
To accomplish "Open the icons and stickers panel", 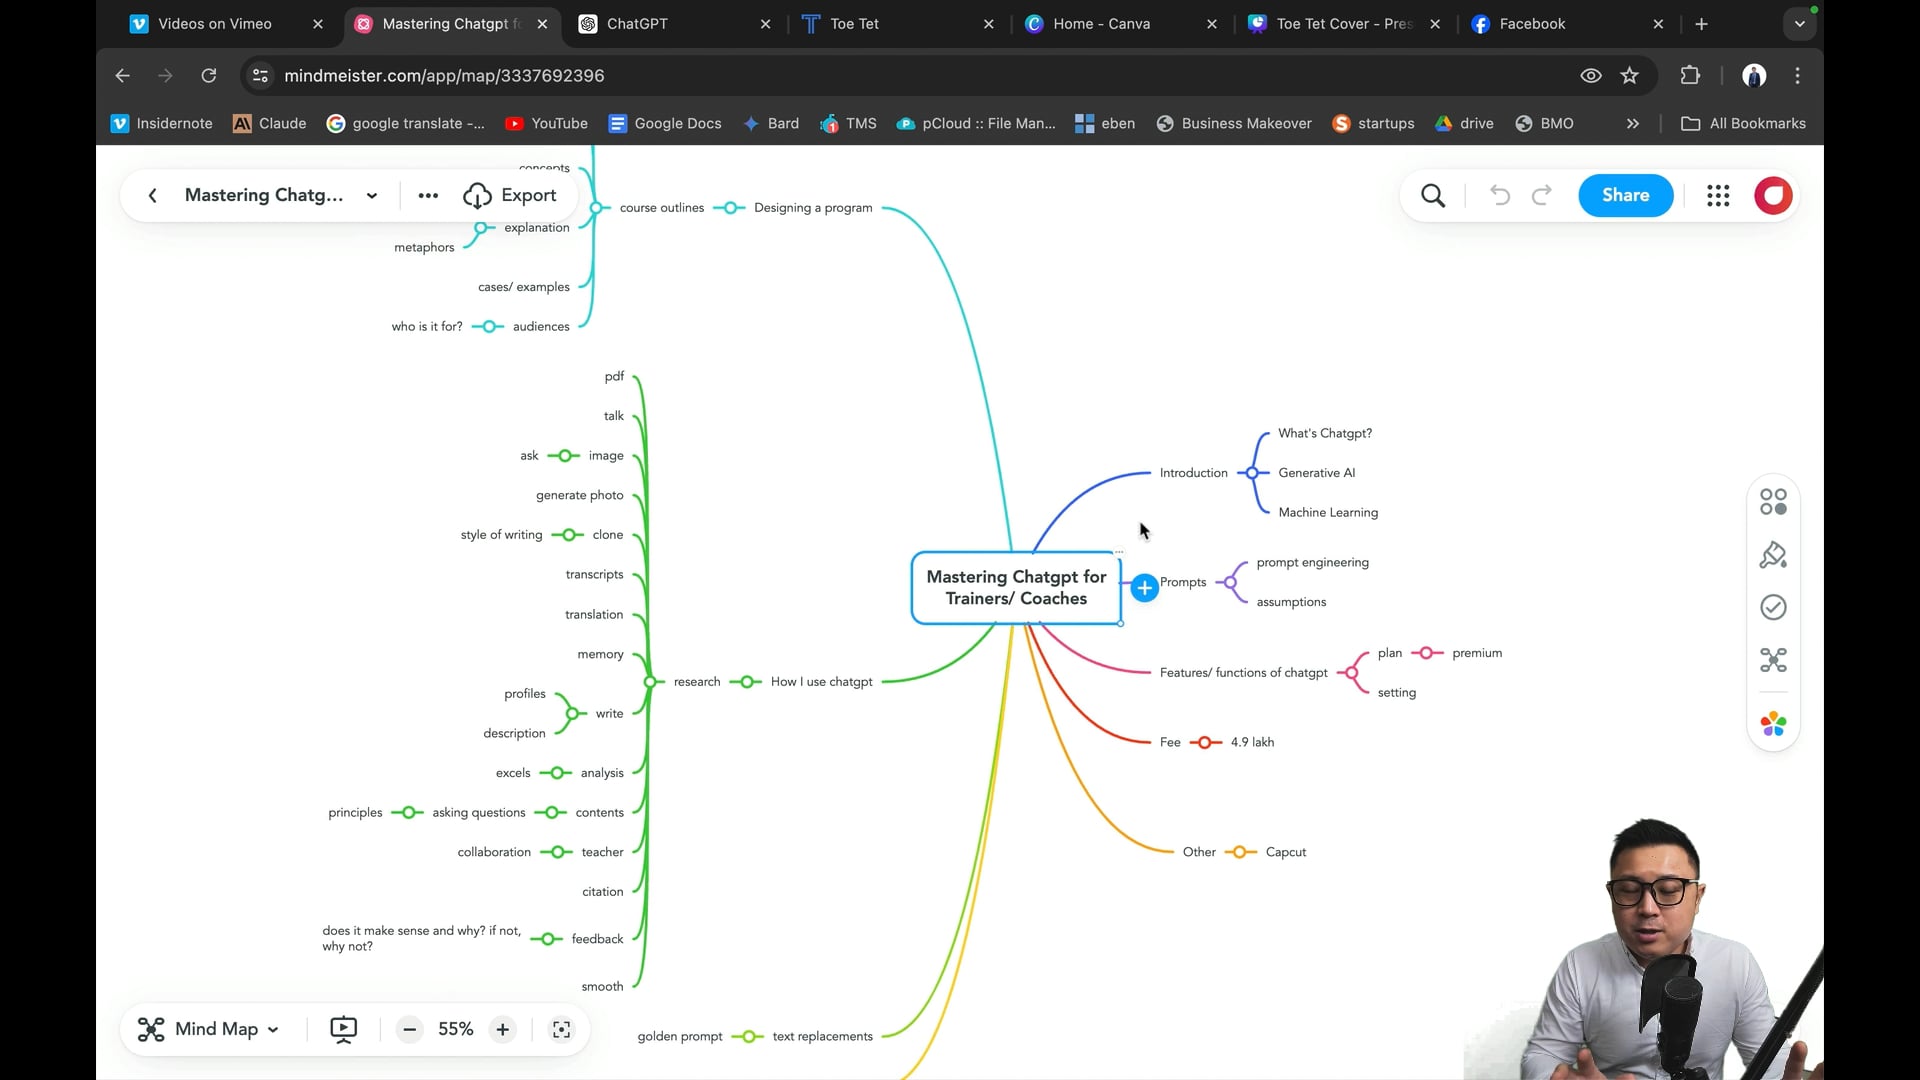I will (1773, 502).
